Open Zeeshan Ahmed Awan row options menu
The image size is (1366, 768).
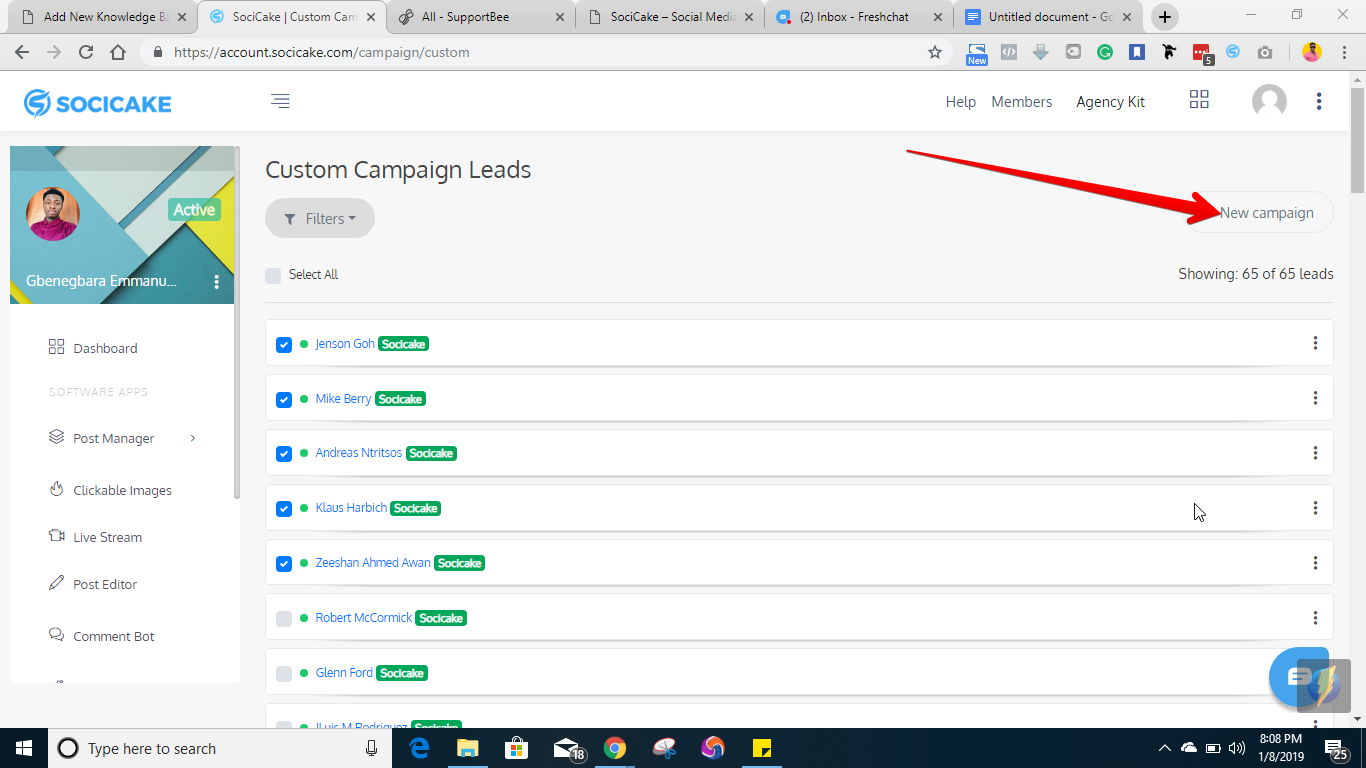point(1315,563)
